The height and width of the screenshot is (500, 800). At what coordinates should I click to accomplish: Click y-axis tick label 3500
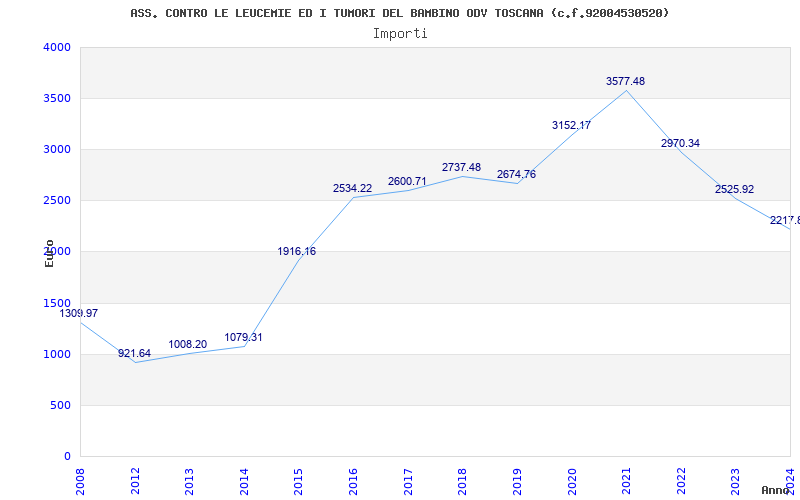point(57,98)
